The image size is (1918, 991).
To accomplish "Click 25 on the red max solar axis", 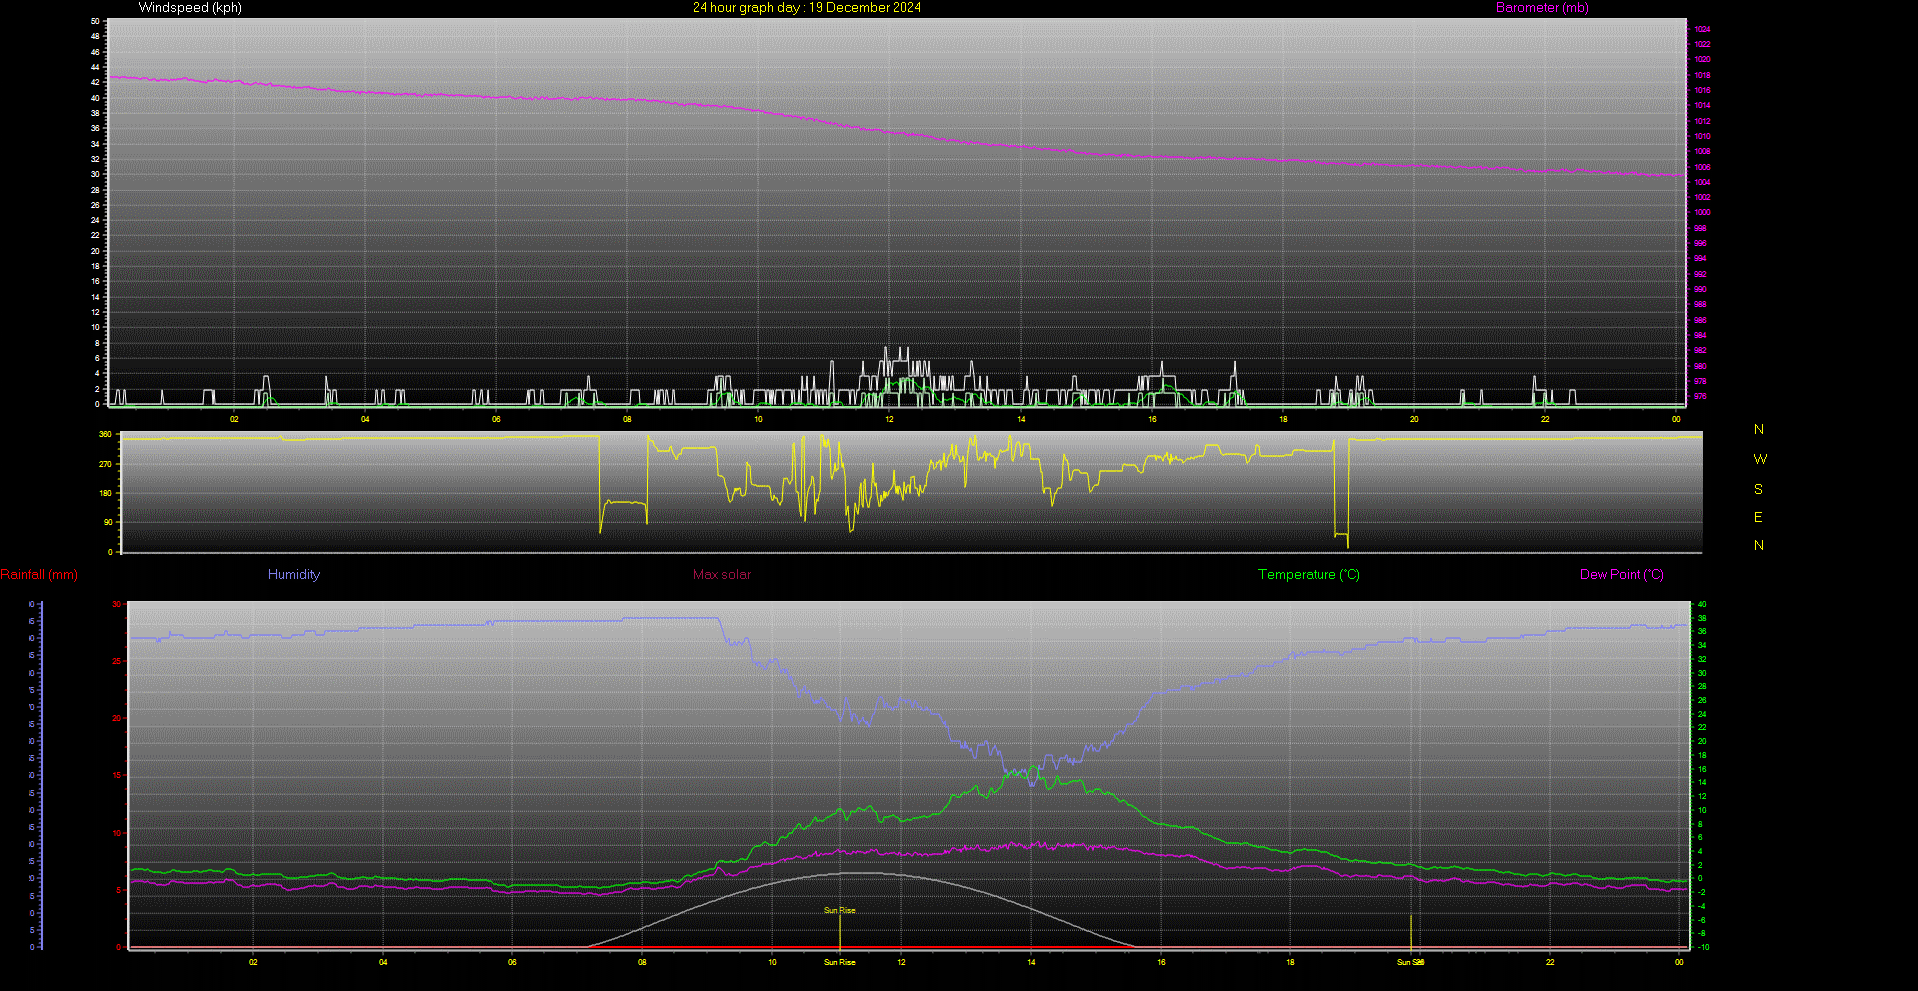I will [x=117, y=661].
